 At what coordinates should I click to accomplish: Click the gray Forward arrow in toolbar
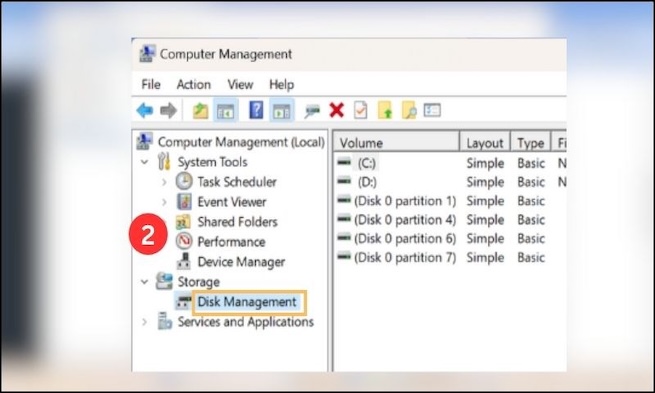tap(169, 111)
